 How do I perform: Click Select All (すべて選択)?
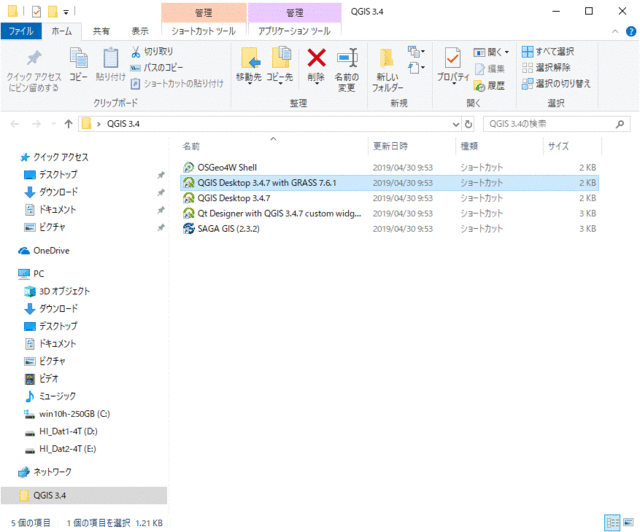(548, 52)
